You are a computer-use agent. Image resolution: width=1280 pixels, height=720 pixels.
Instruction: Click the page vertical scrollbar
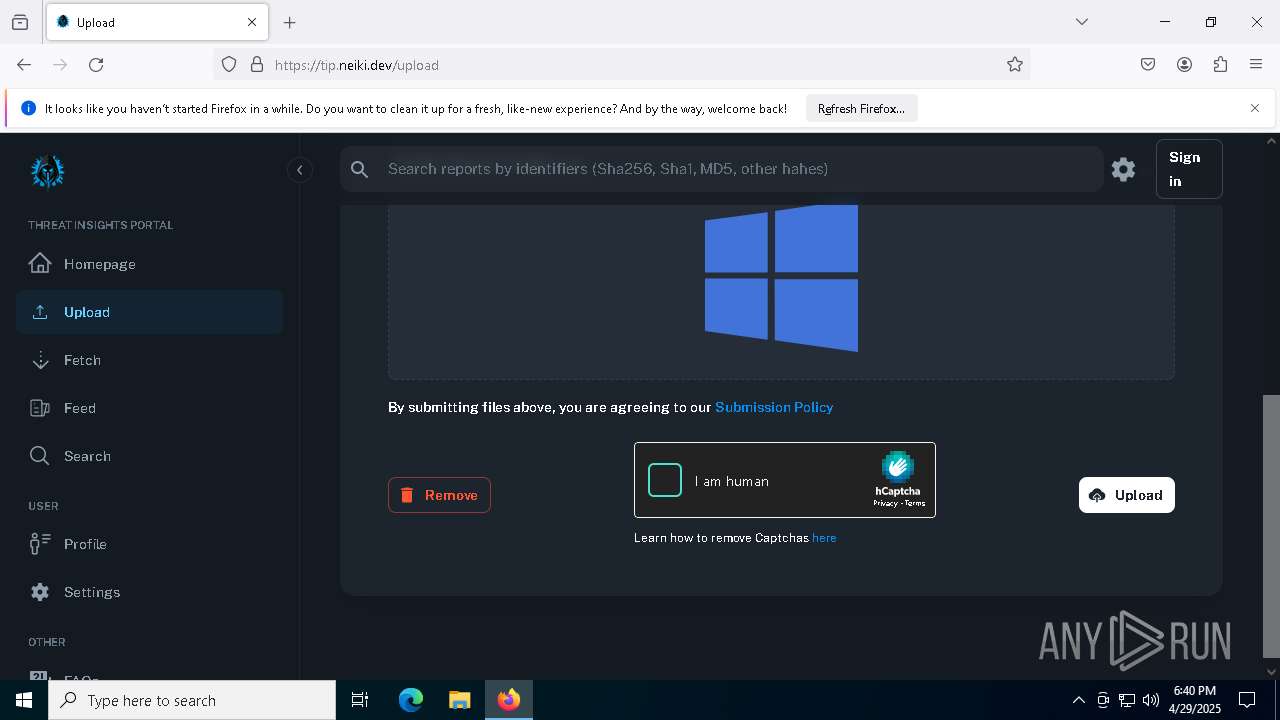[1271, 525]
